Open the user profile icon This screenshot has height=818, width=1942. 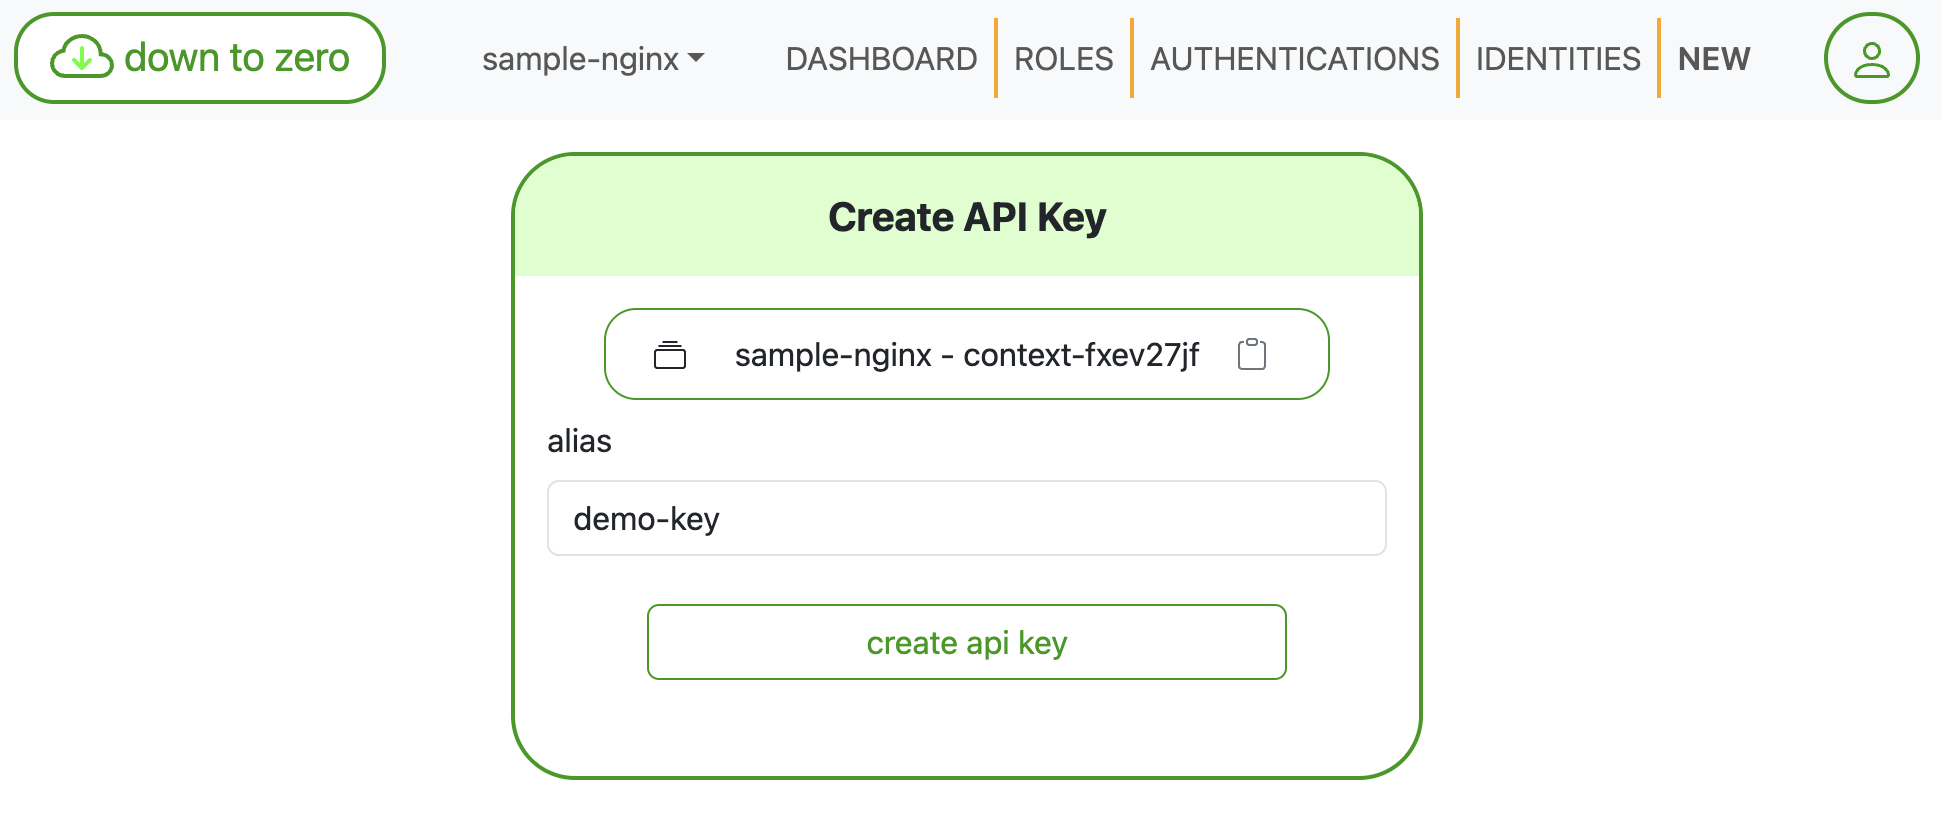[1870, 58]
